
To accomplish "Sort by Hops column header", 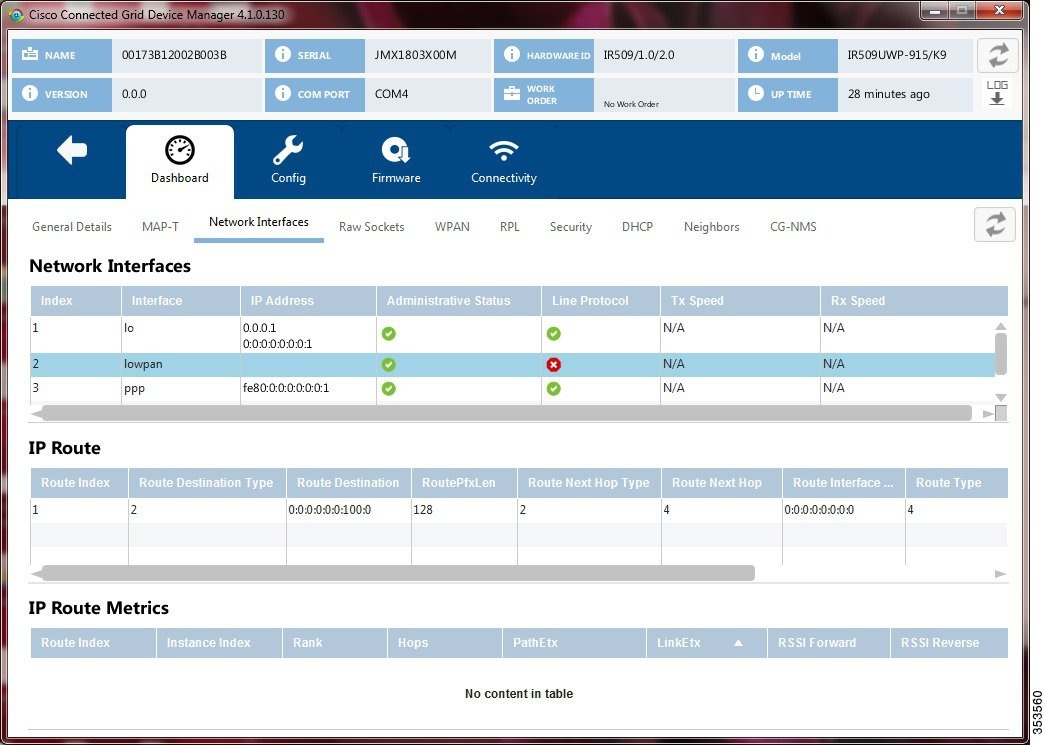I will pos(445,642).
